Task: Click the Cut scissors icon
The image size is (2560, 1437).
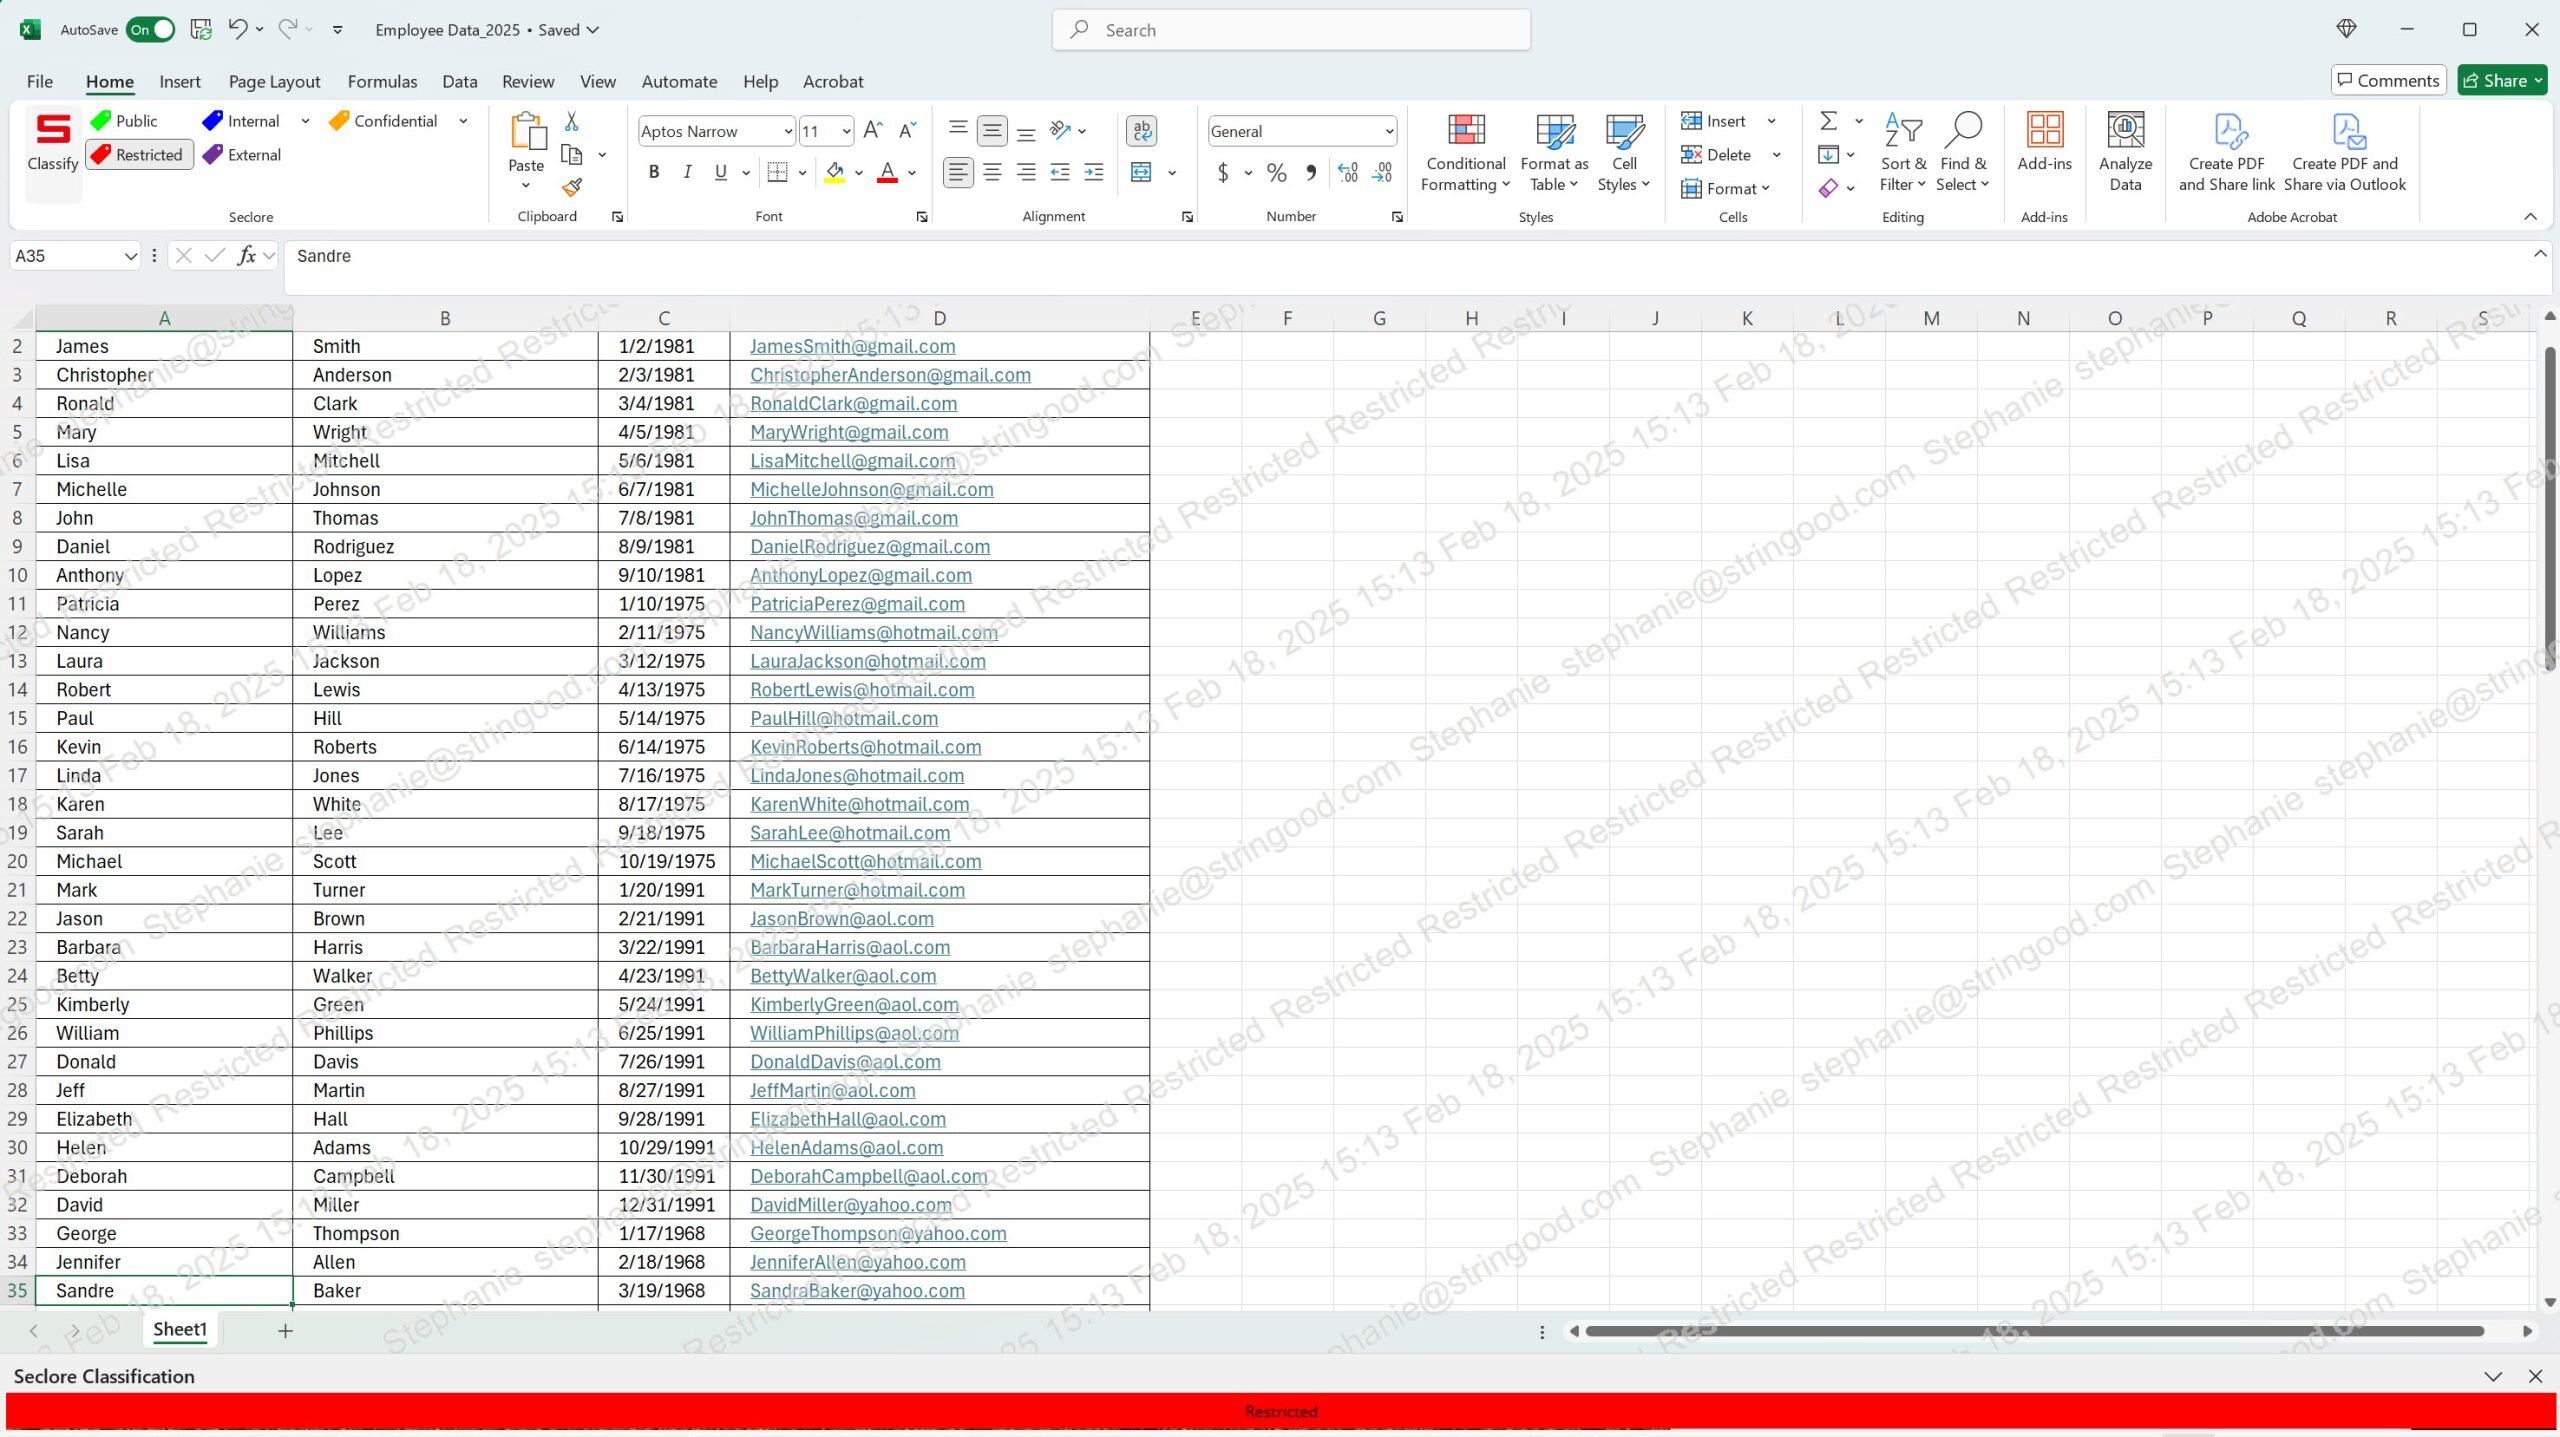Action: coord(571,121)
